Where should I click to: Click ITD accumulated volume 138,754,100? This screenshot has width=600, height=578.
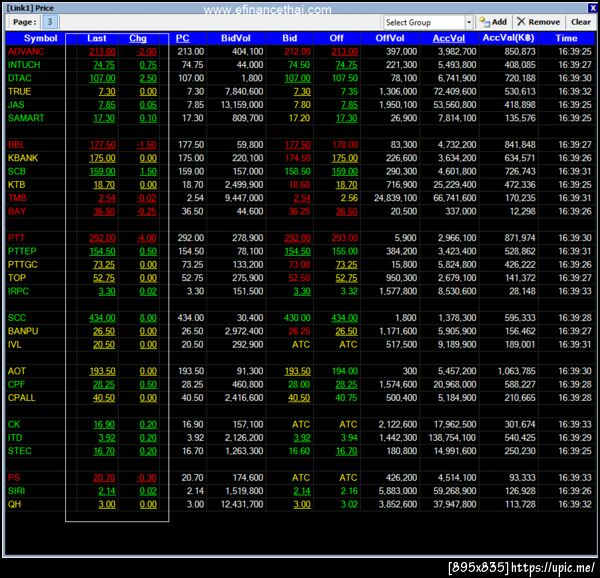coord(452,438)
